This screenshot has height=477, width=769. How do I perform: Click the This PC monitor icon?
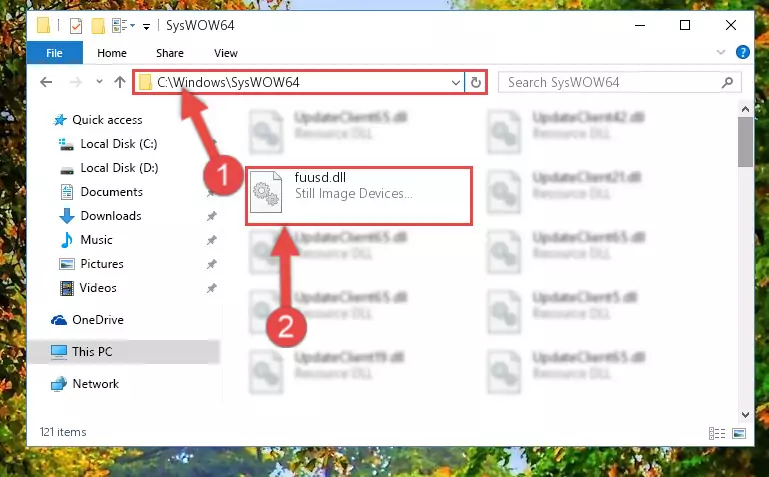click(x=59, y=352)
